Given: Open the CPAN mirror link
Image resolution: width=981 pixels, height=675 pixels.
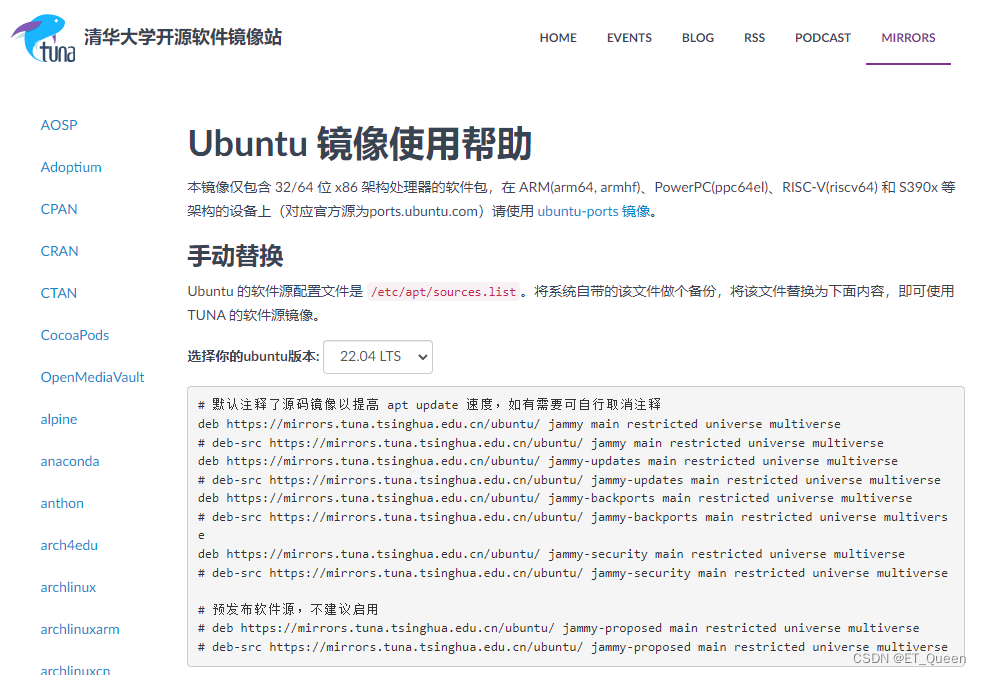Looking at the screenshot, I should click(x=58, y=209).
